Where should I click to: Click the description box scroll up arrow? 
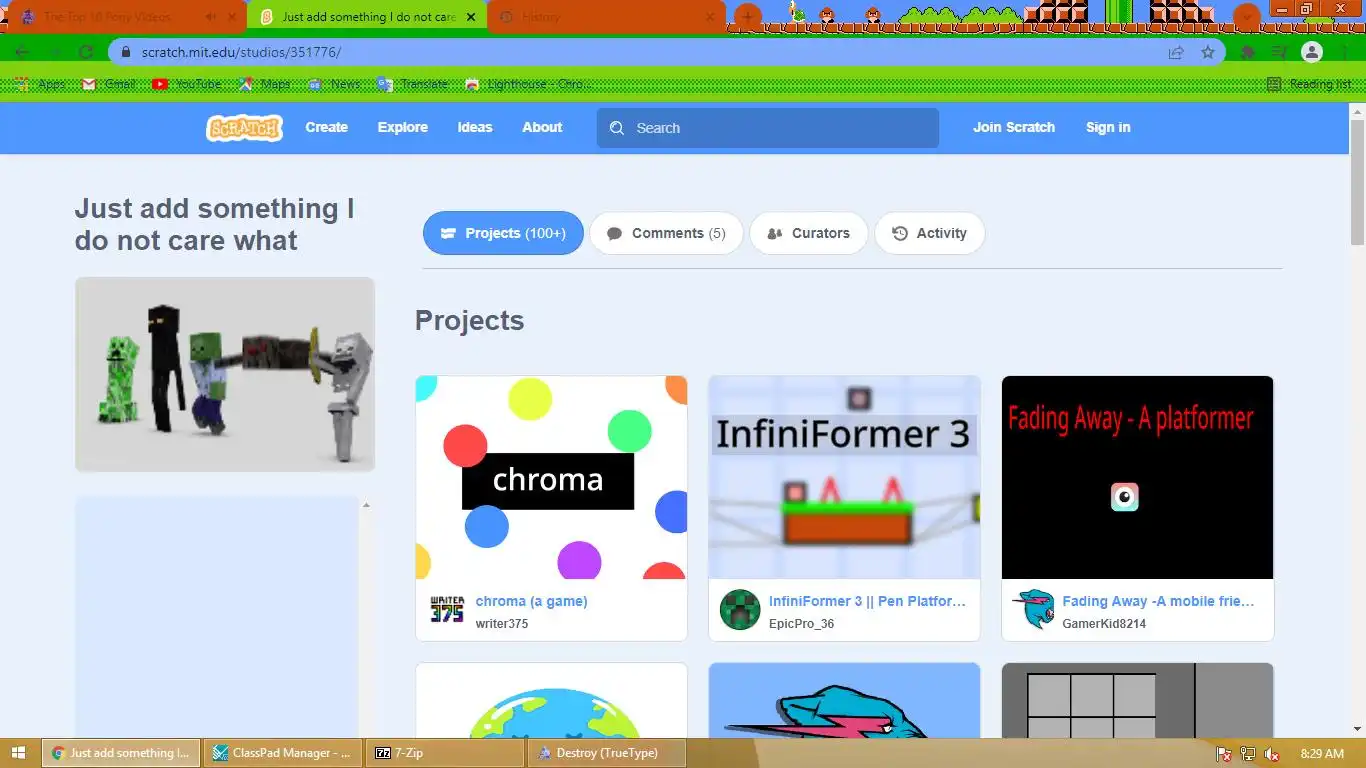pyautogui.click(x=366, y=506)
